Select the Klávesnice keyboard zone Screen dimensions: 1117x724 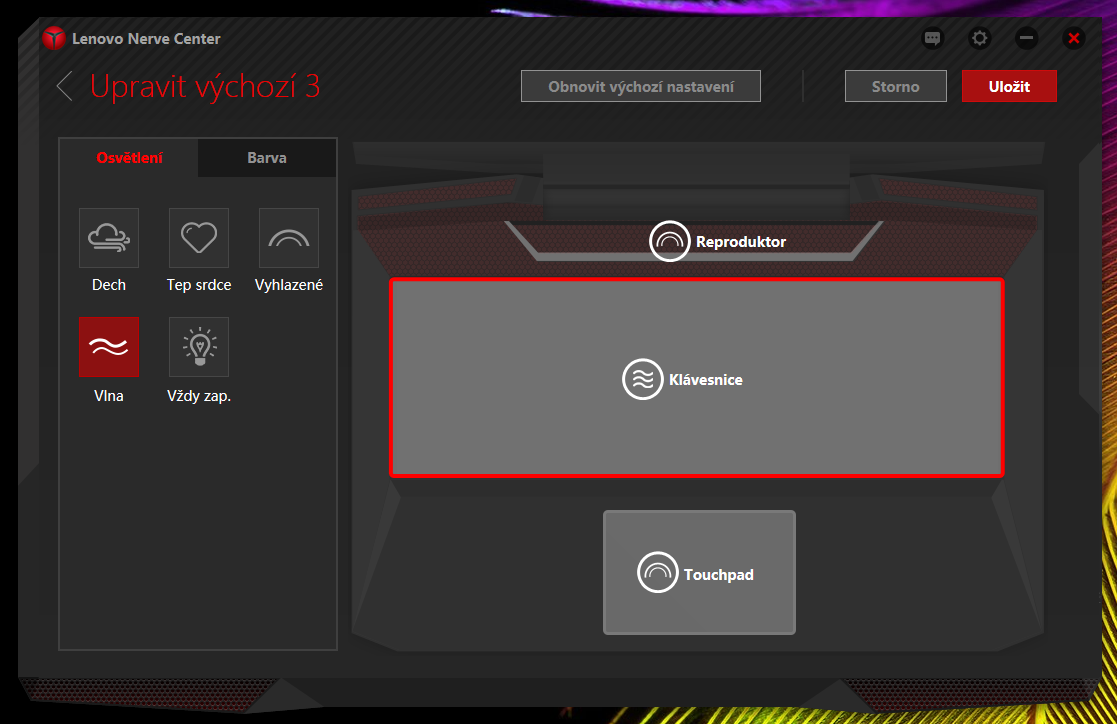click(x=696, y=379)
